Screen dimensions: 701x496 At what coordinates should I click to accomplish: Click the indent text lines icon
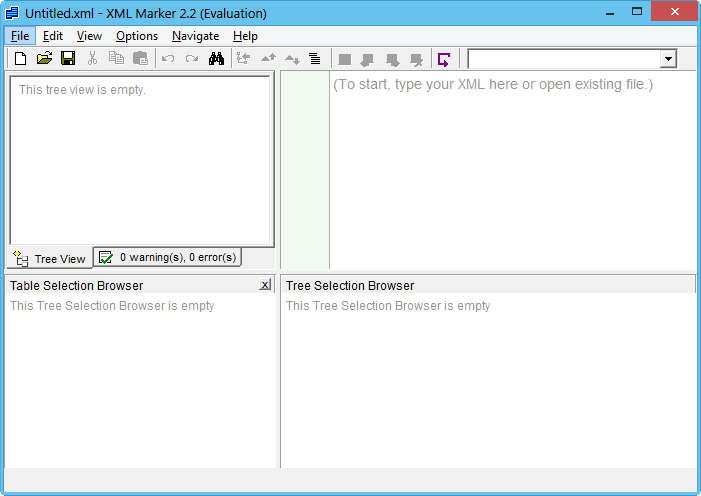315,59
